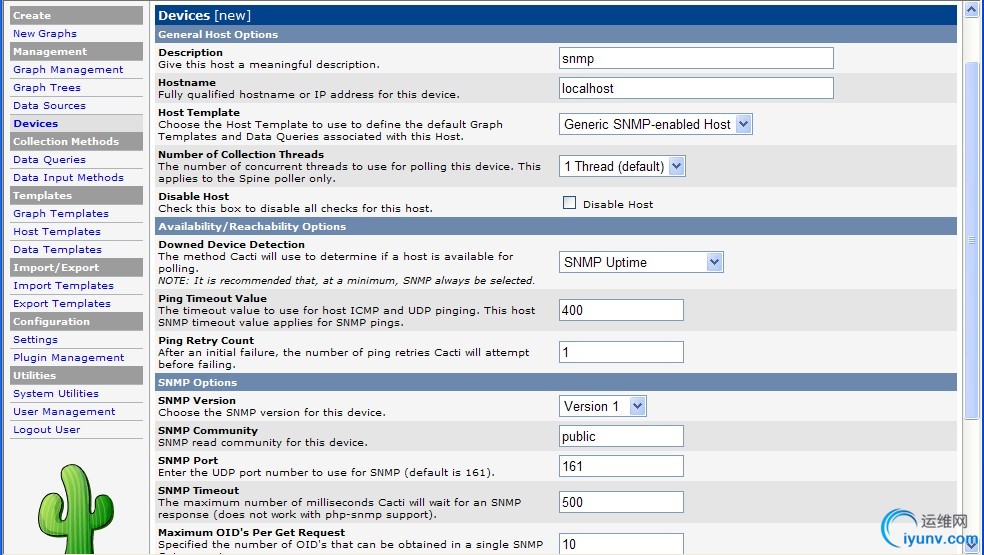Open Settings in the sidebar
This screenshot has width=984, height=555.
(x=36, y=340)
